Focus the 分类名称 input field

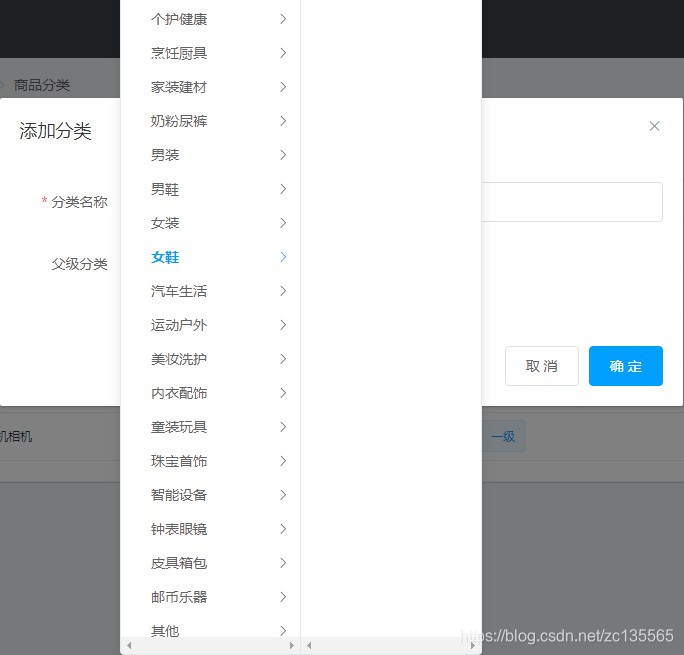pyautogui.click(x=572, y=202)
